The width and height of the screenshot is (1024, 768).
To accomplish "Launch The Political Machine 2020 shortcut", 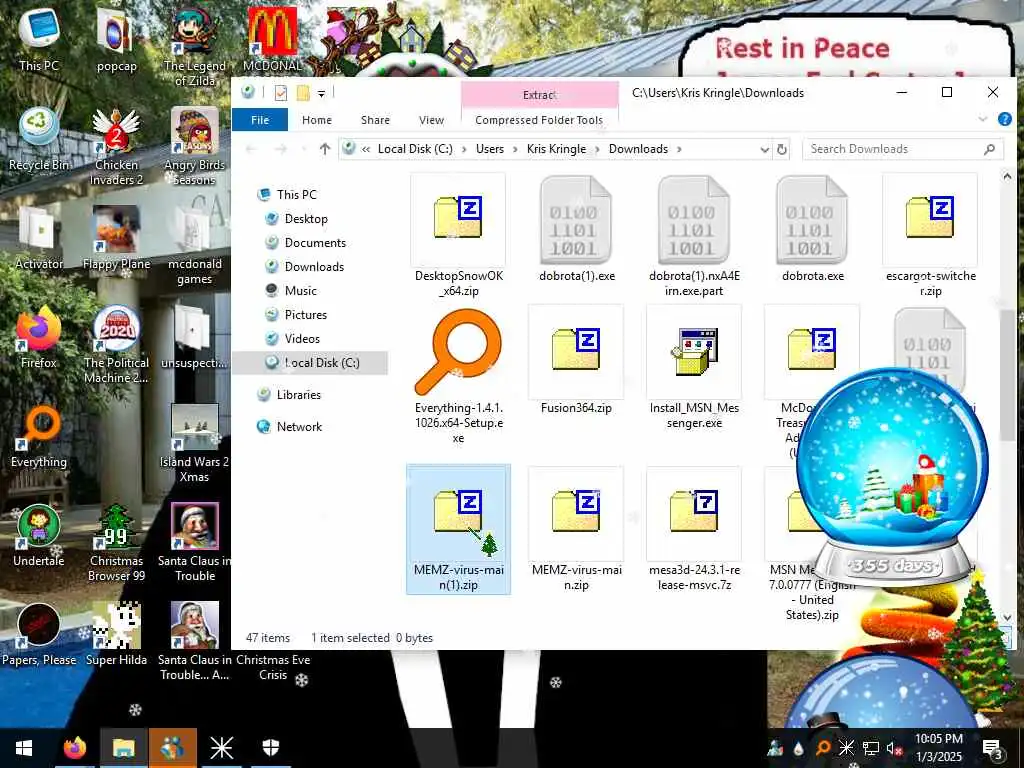I will coord(116,344).
